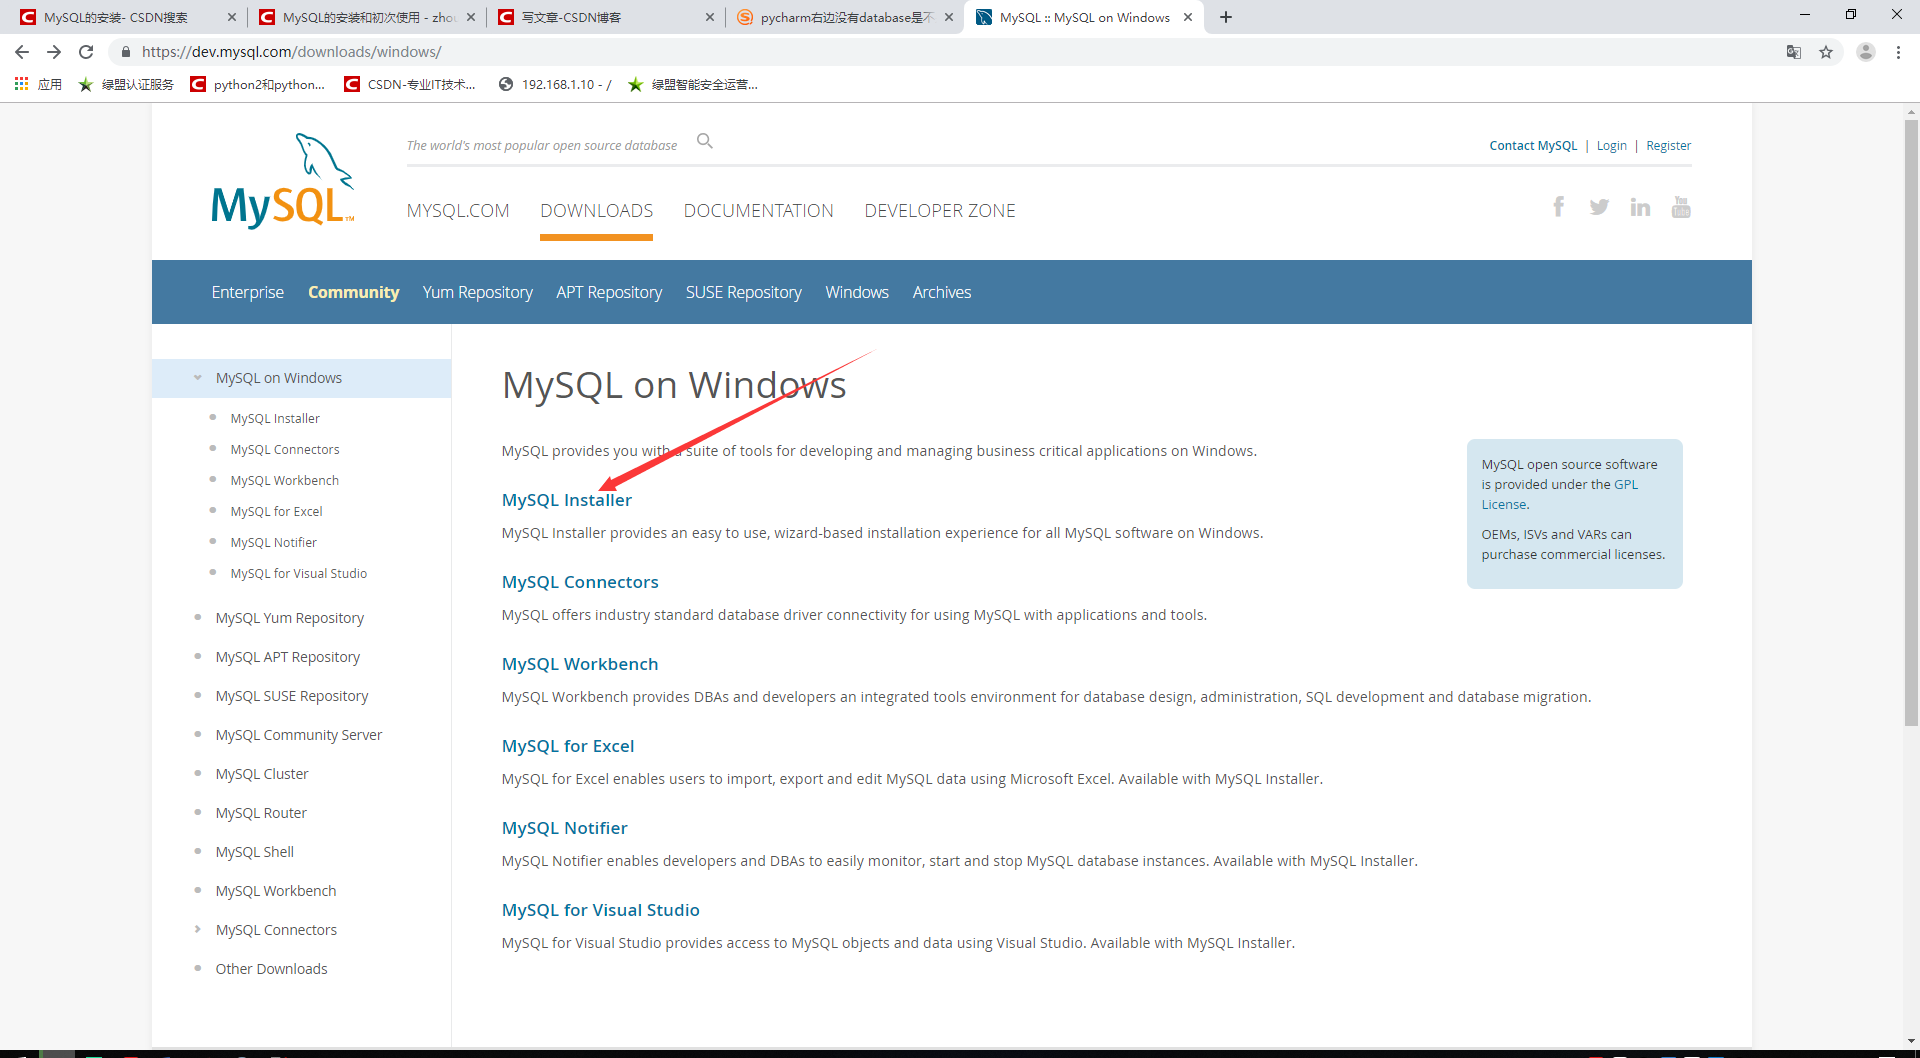The height and width of the screenshot is (1058, 1920).
Task: Open the Google Translate page icon
Action: click(1794, 52)
